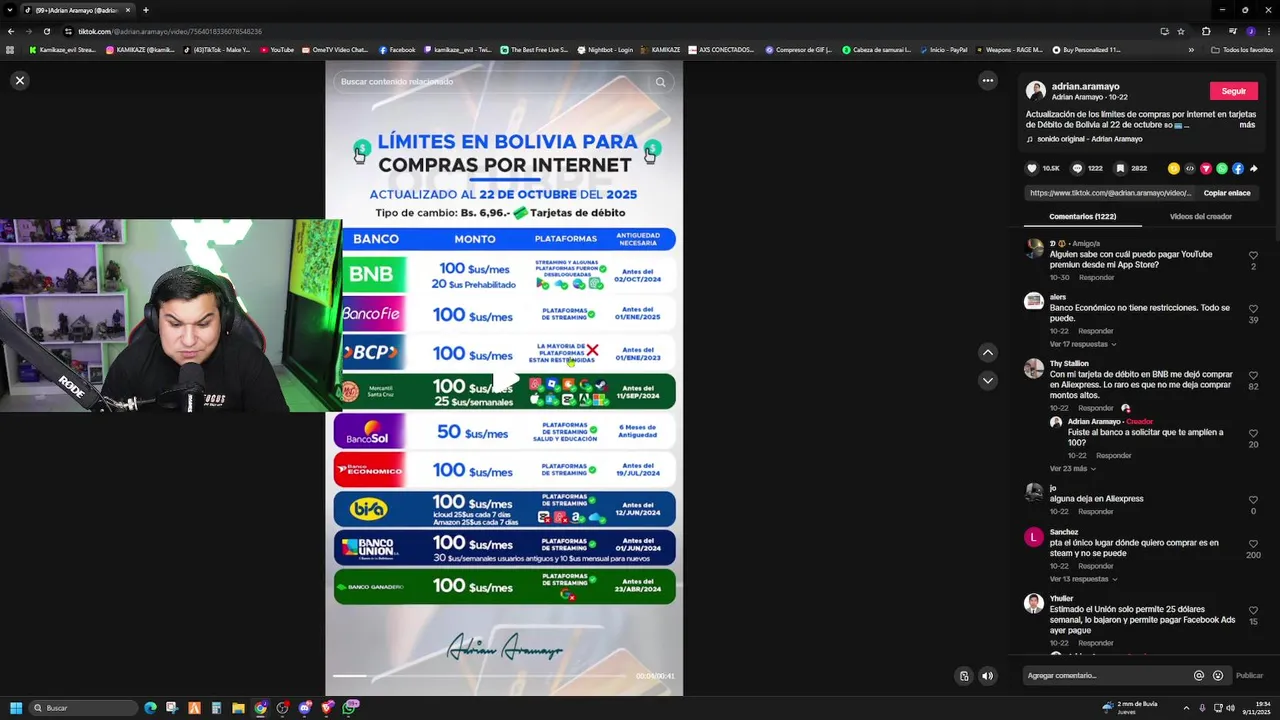Open Facebook bookmark in bookmarks bar

click(397, 50)
